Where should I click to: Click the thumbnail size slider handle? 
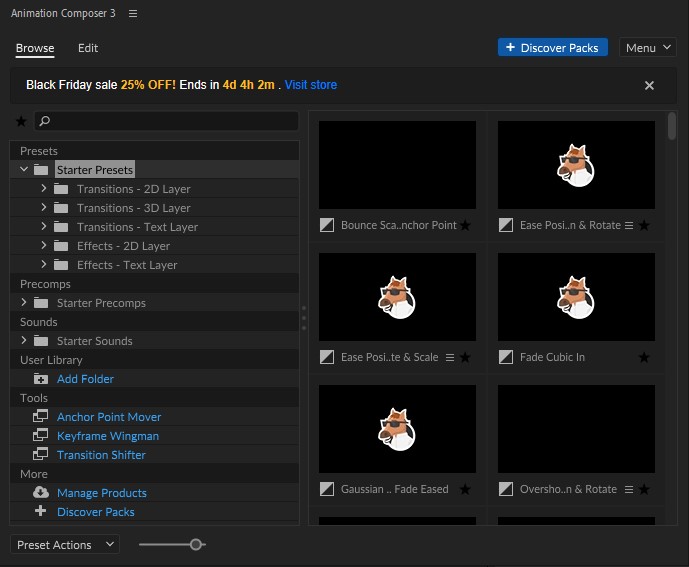coord(196,545)
